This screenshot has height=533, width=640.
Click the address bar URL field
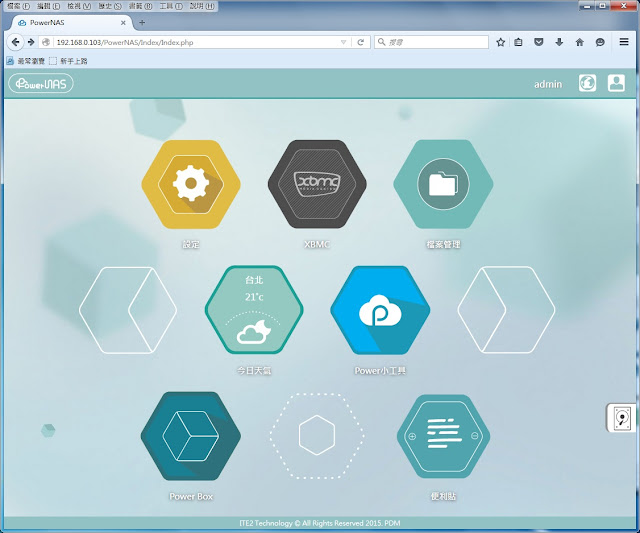click(x=196, y=42)
